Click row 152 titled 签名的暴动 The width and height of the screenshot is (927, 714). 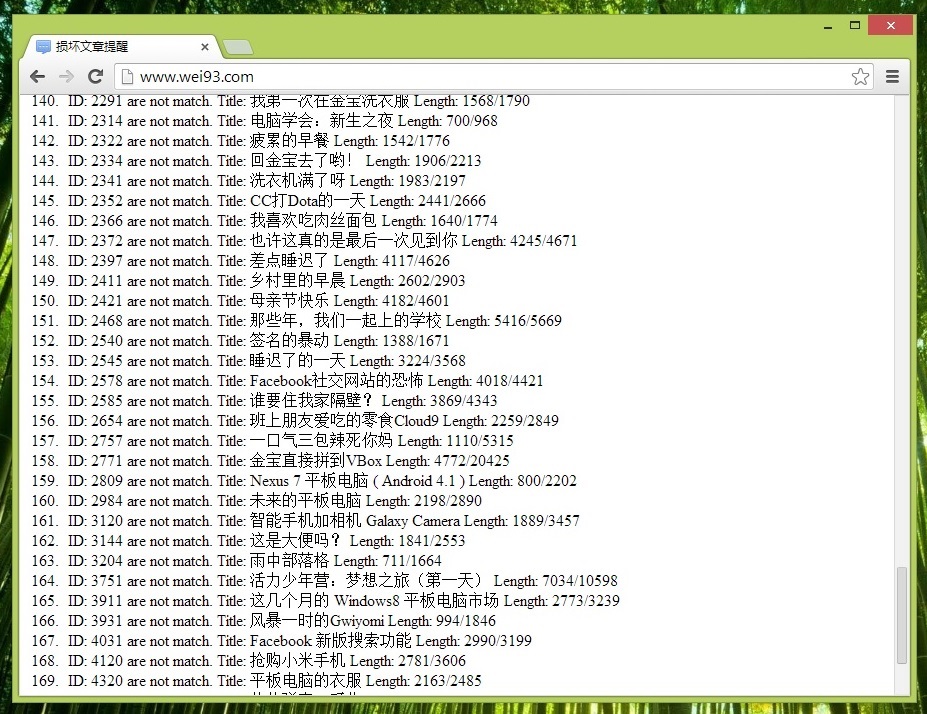241,341
